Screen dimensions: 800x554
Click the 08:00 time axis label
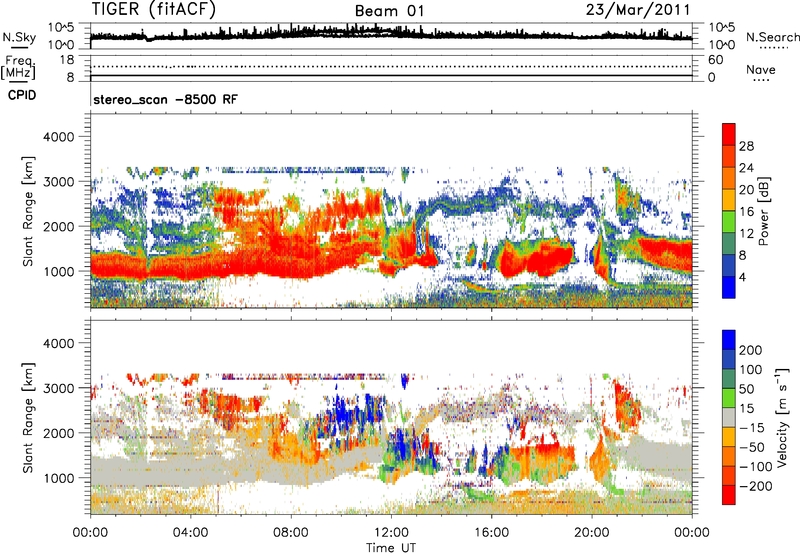click(291, 533)
